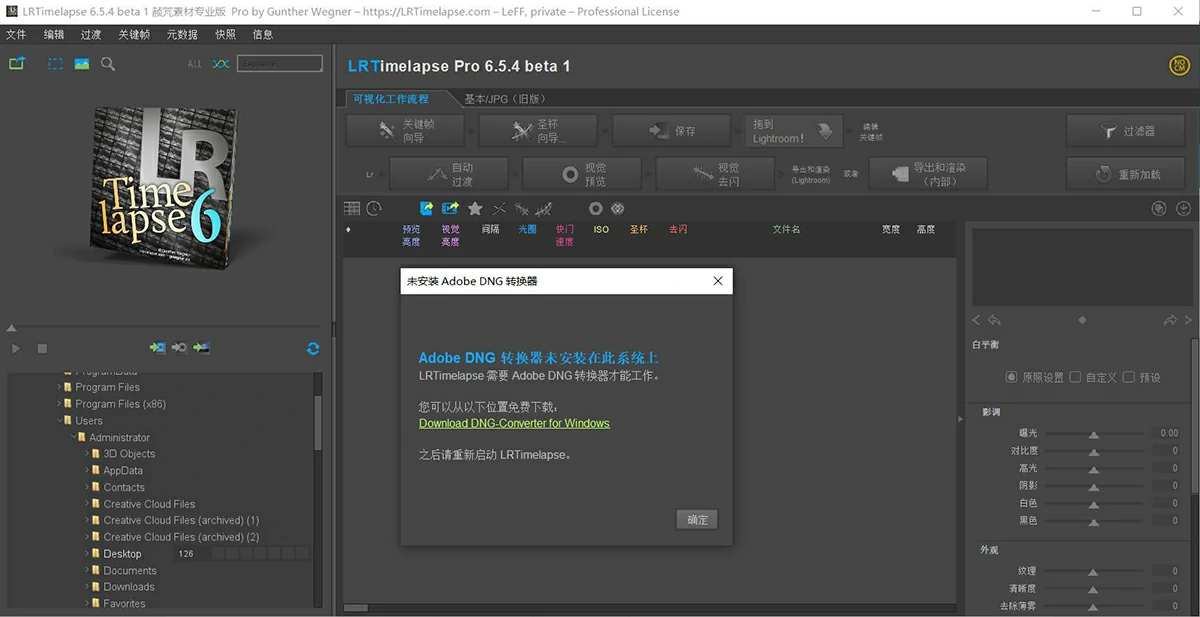Click the 曝光 slider handle
Screen dimensions: 1200x617
[x=1094, y=435]
